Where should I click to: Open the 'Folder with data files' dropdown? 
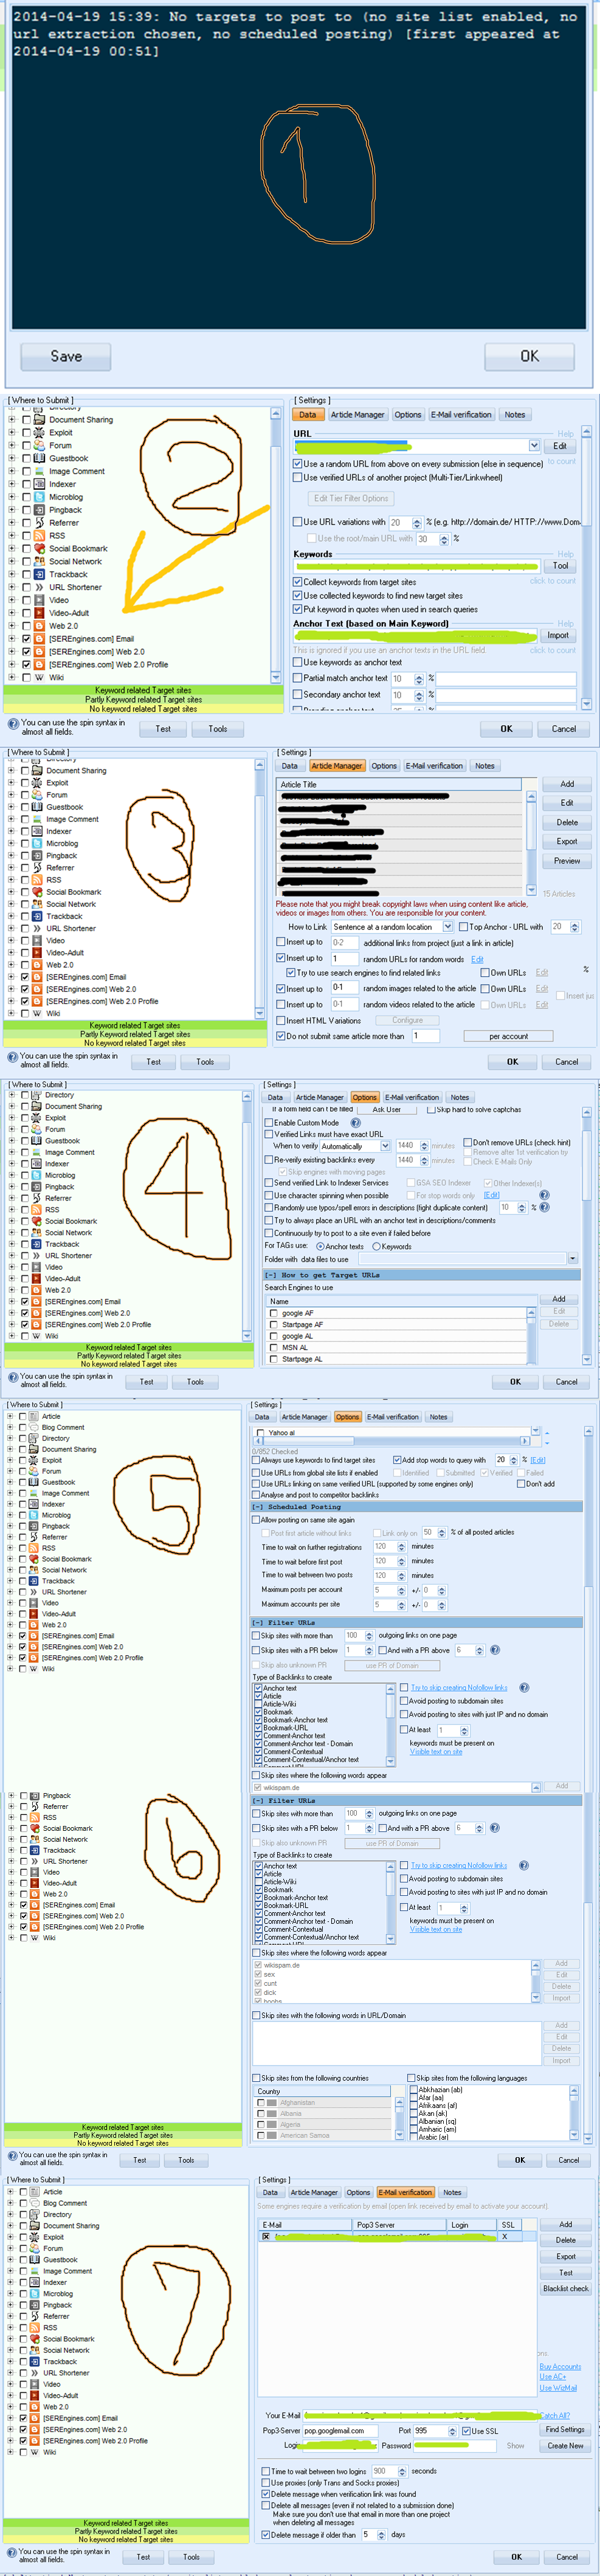coord(573,1259)
